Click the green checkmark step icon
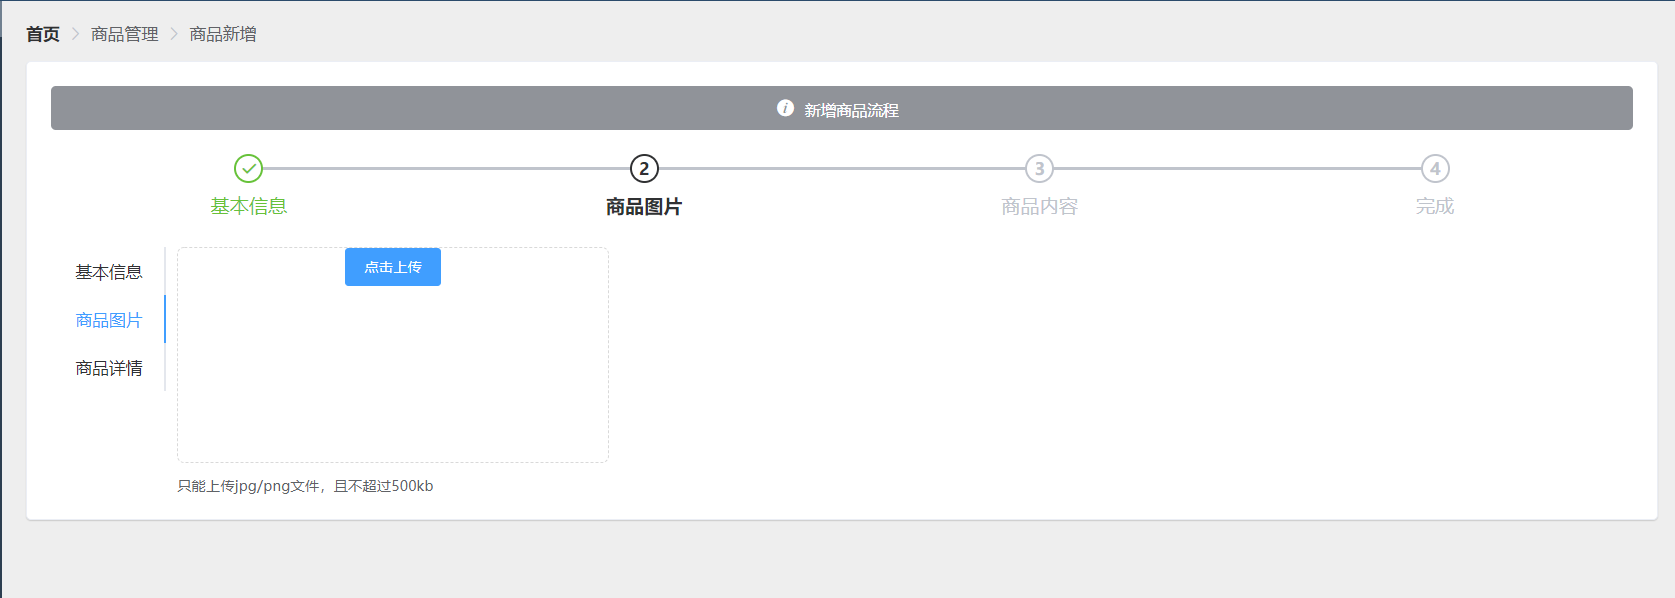1675x598 pixels. [248, 168]
